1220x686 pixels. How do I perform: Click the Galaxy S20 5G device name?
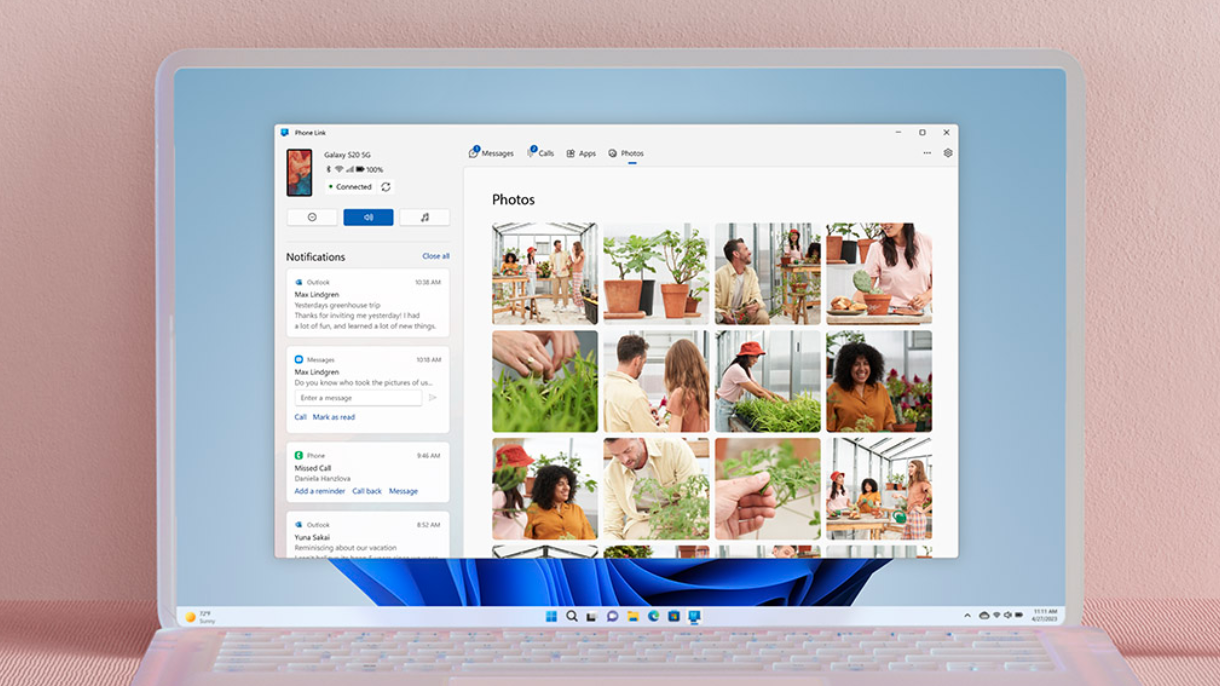pos(347,155)
